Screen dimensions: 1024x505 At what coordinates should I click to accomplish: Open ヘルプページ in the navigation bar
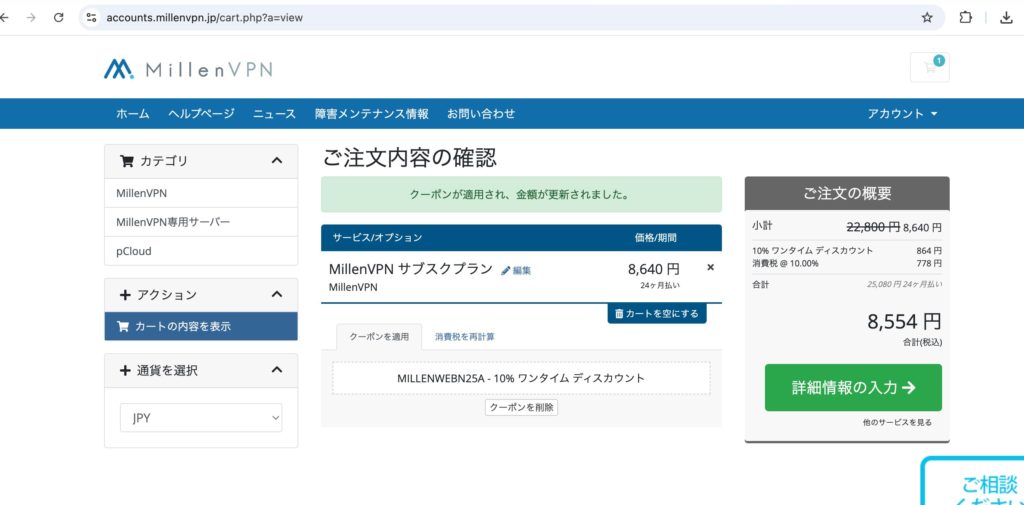coord(201,114)
